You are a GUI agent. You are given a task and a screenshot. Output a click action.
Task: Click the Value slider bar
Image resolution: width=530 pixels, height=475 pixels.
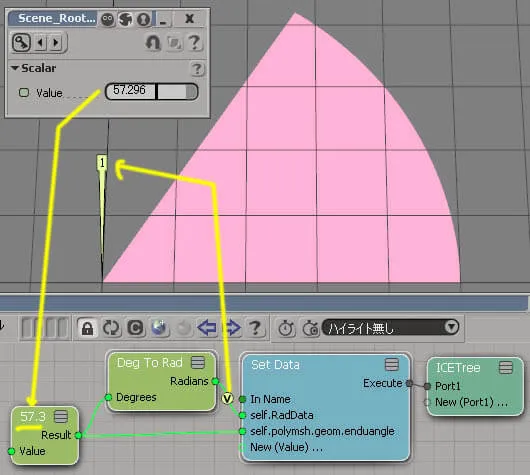point(177,92)
